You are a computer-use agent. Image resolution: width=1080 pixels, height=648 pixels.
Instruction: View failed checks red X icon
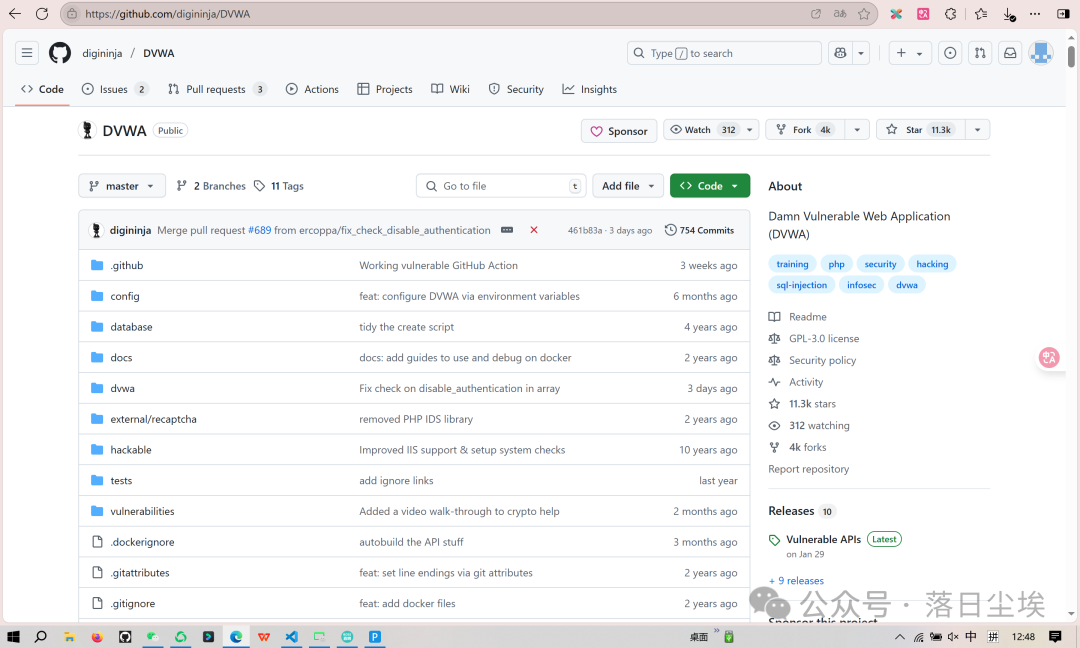pos(534,230)
